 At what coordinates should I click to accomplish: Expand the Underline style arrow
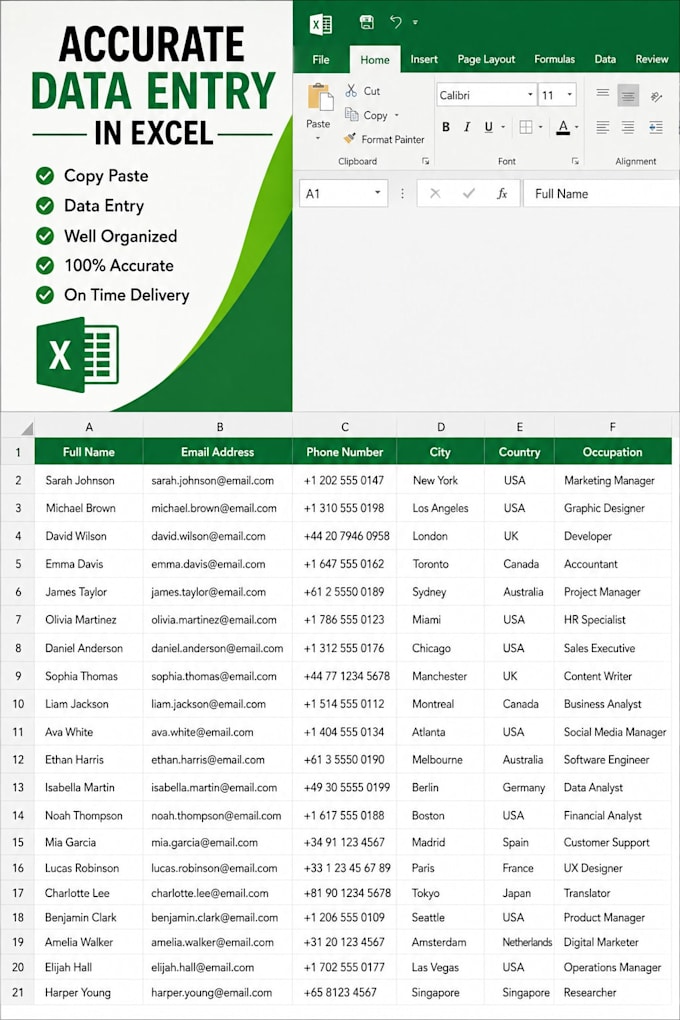pyautogui.click(x=502, y=128)
